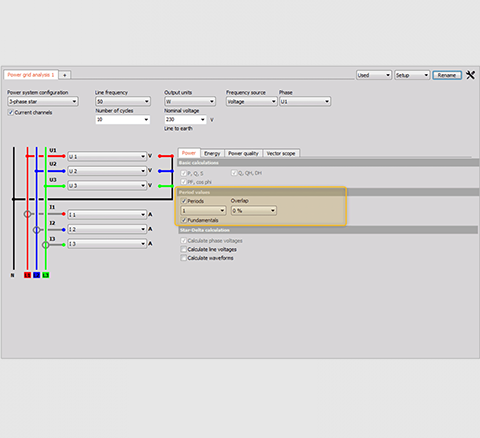Open the Nominal voltage dropdown
Viewport: 480px width, 438px height.
click(185, 119)
